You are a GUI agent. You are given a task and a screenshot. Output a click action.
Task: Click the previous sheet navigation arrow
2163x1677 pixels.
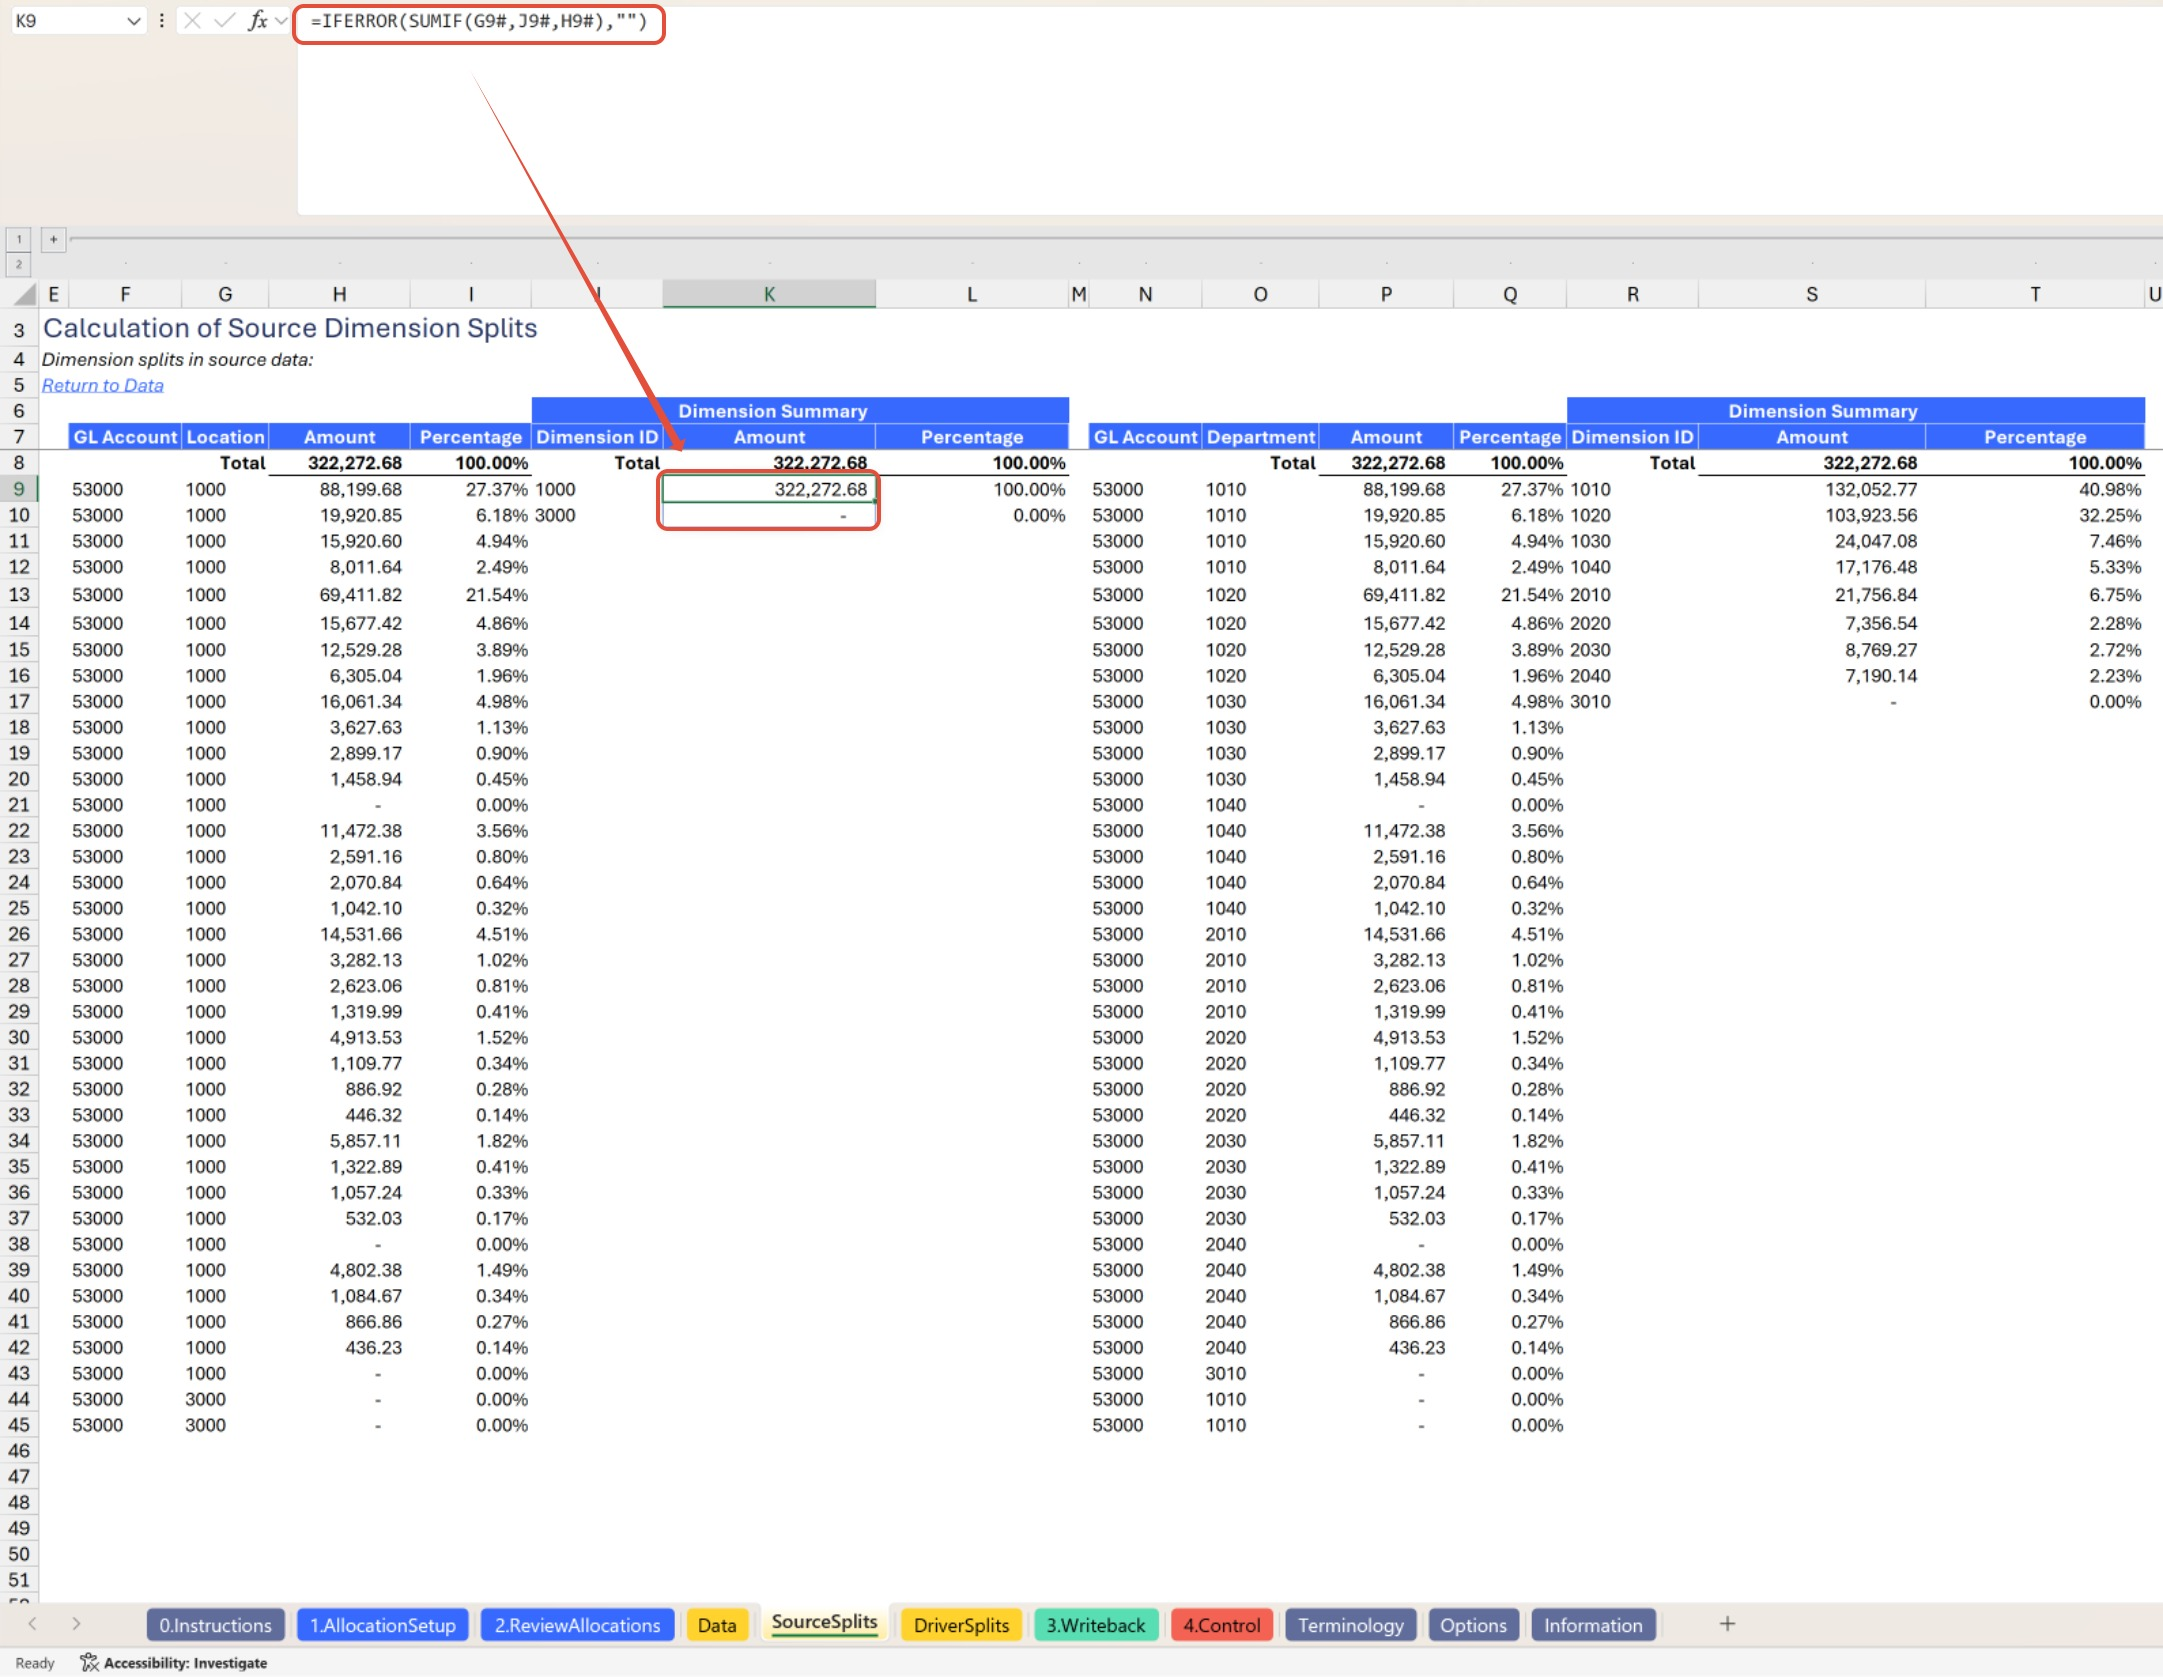[32, 1624]
